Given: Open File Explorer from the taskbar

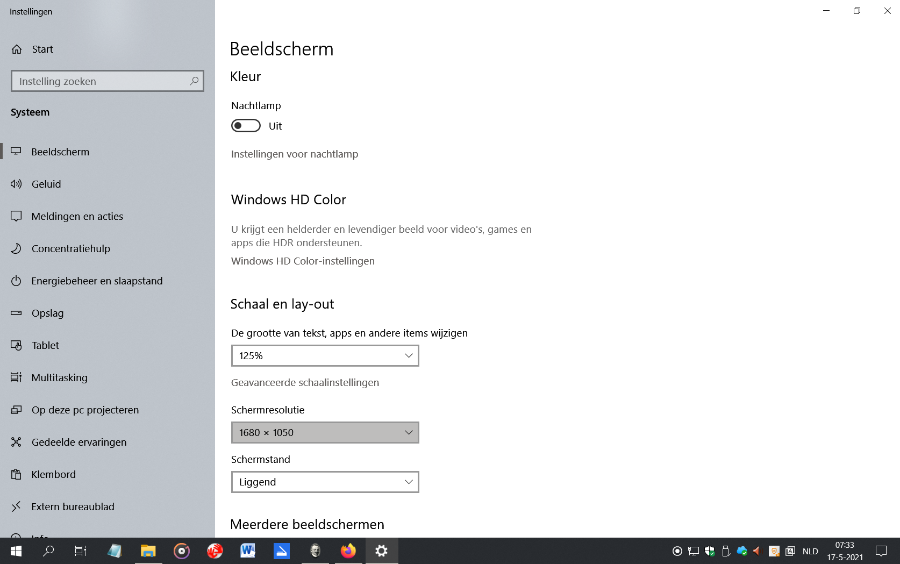Looking at the screenshot, I should [148, 551].
